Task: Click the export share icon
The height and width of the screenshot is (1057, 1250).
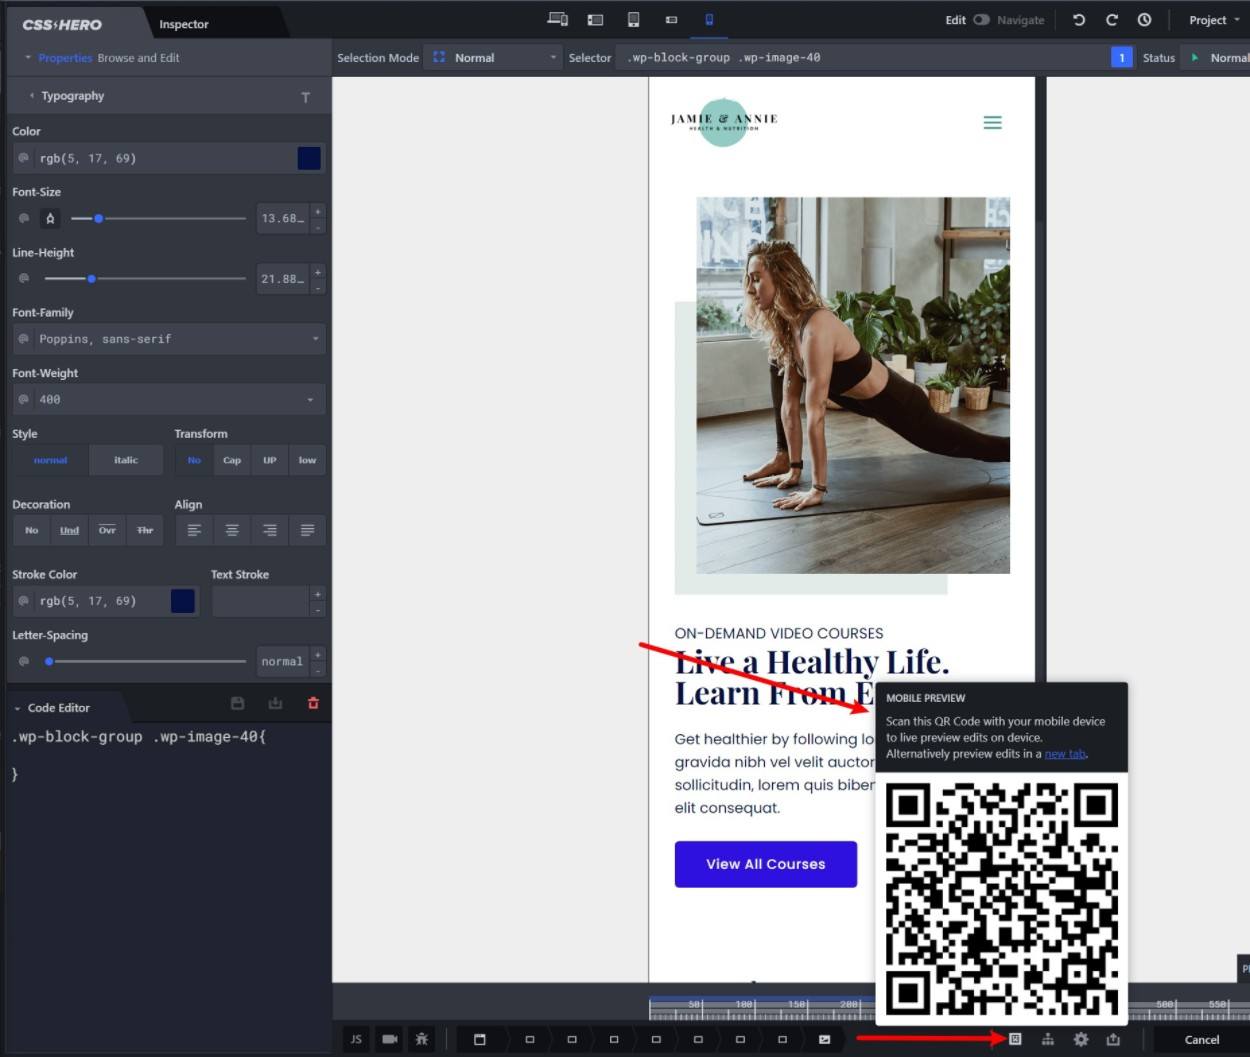Action: [x=1113, y=1039]
